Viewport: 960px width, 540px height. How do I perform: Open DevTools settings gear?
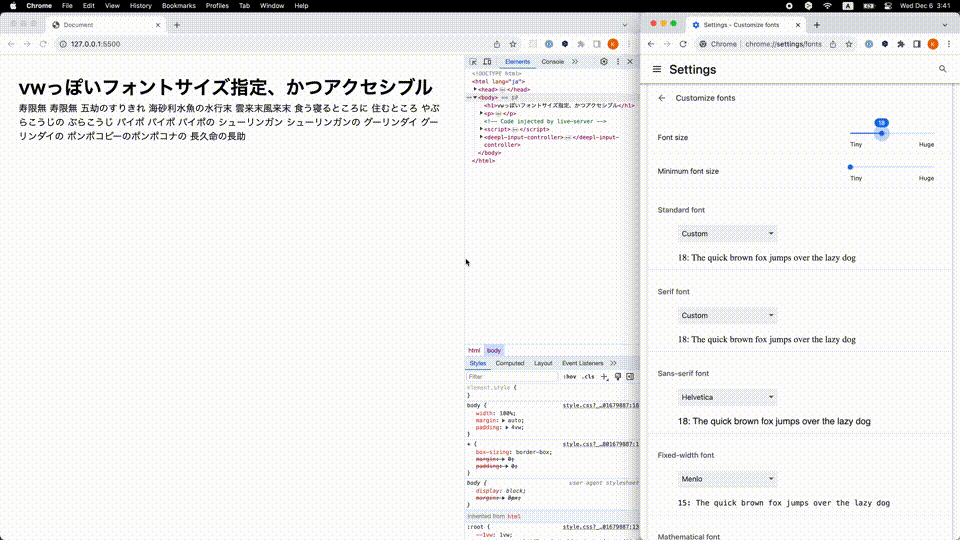pyautogui.click(x=604, y=62)
